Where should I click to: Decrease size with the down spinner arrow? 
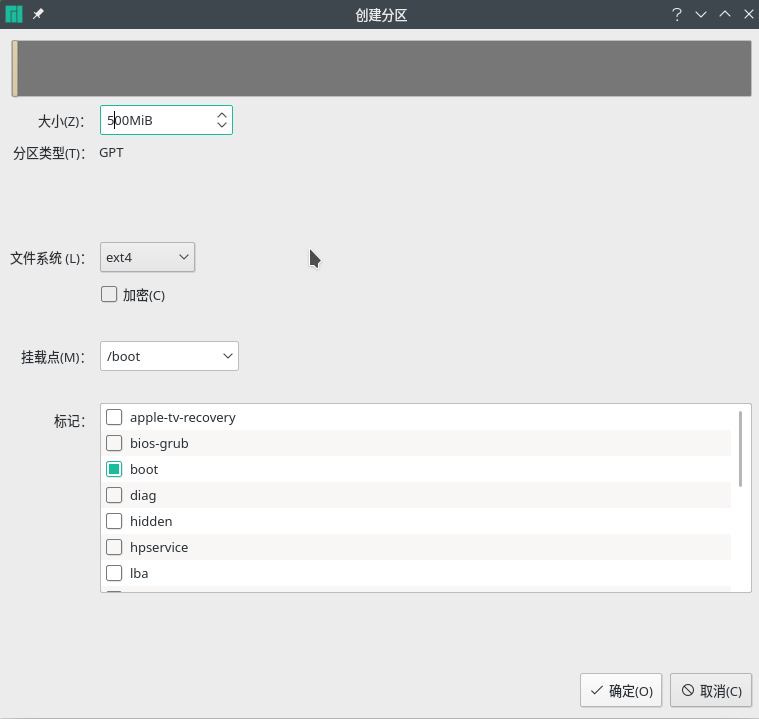coord(222,125)
